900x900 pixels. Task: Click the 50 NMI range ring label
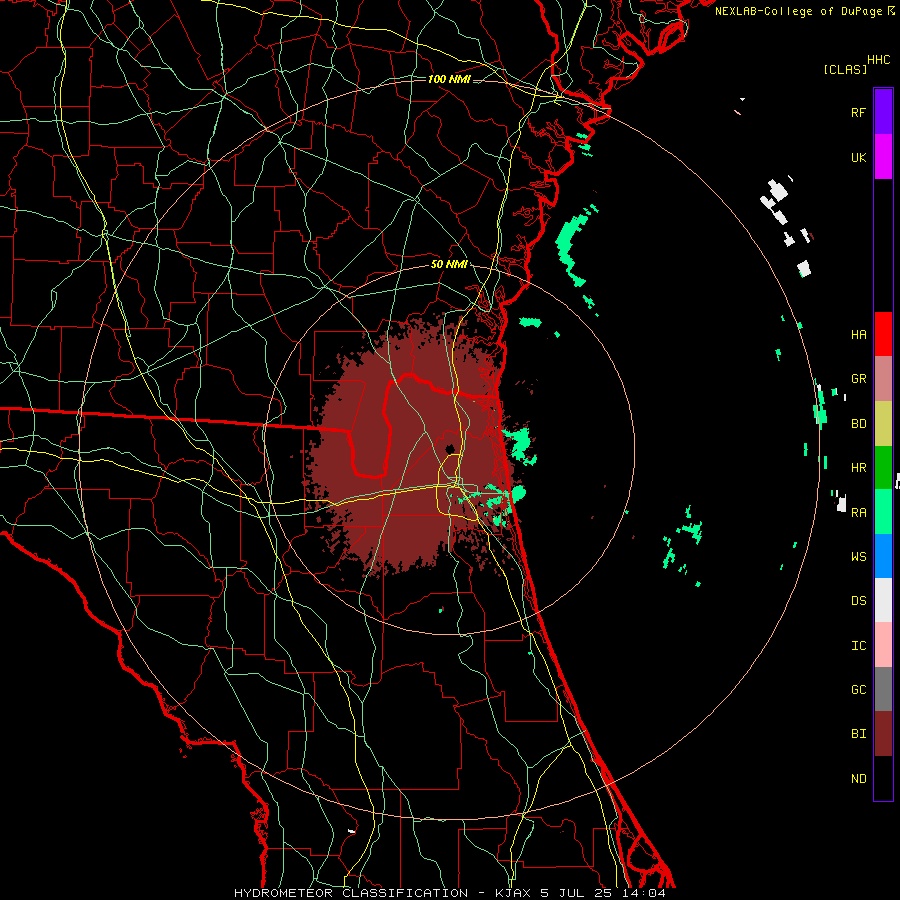click(449, 265)
